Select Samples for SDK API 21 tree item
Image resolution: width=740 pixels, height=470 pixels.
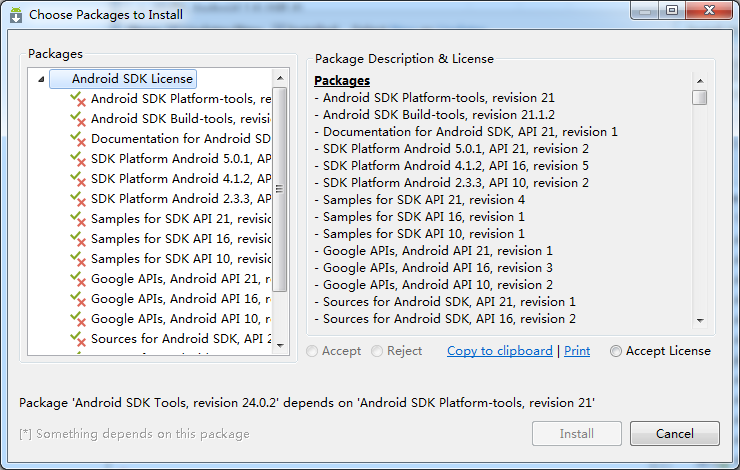pos(181,218)
